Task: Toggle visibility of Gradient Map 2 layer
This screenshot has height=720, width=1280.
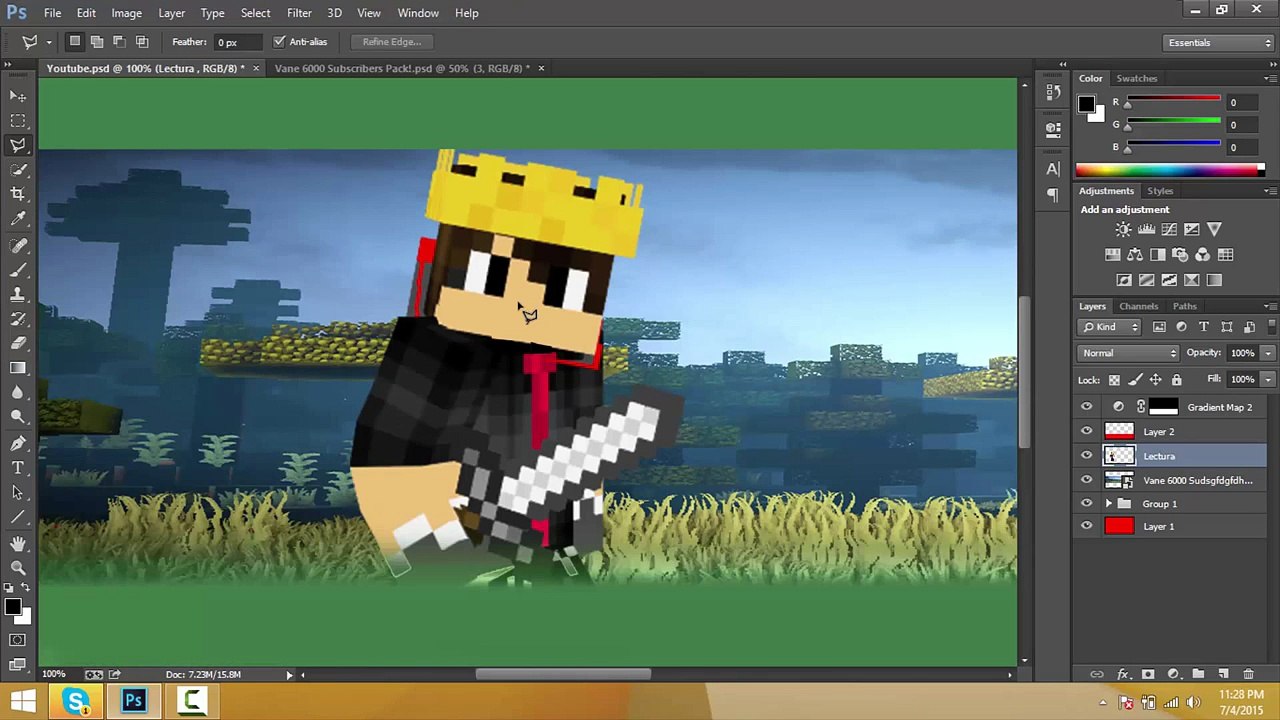Action: [x=1087, y=407]
